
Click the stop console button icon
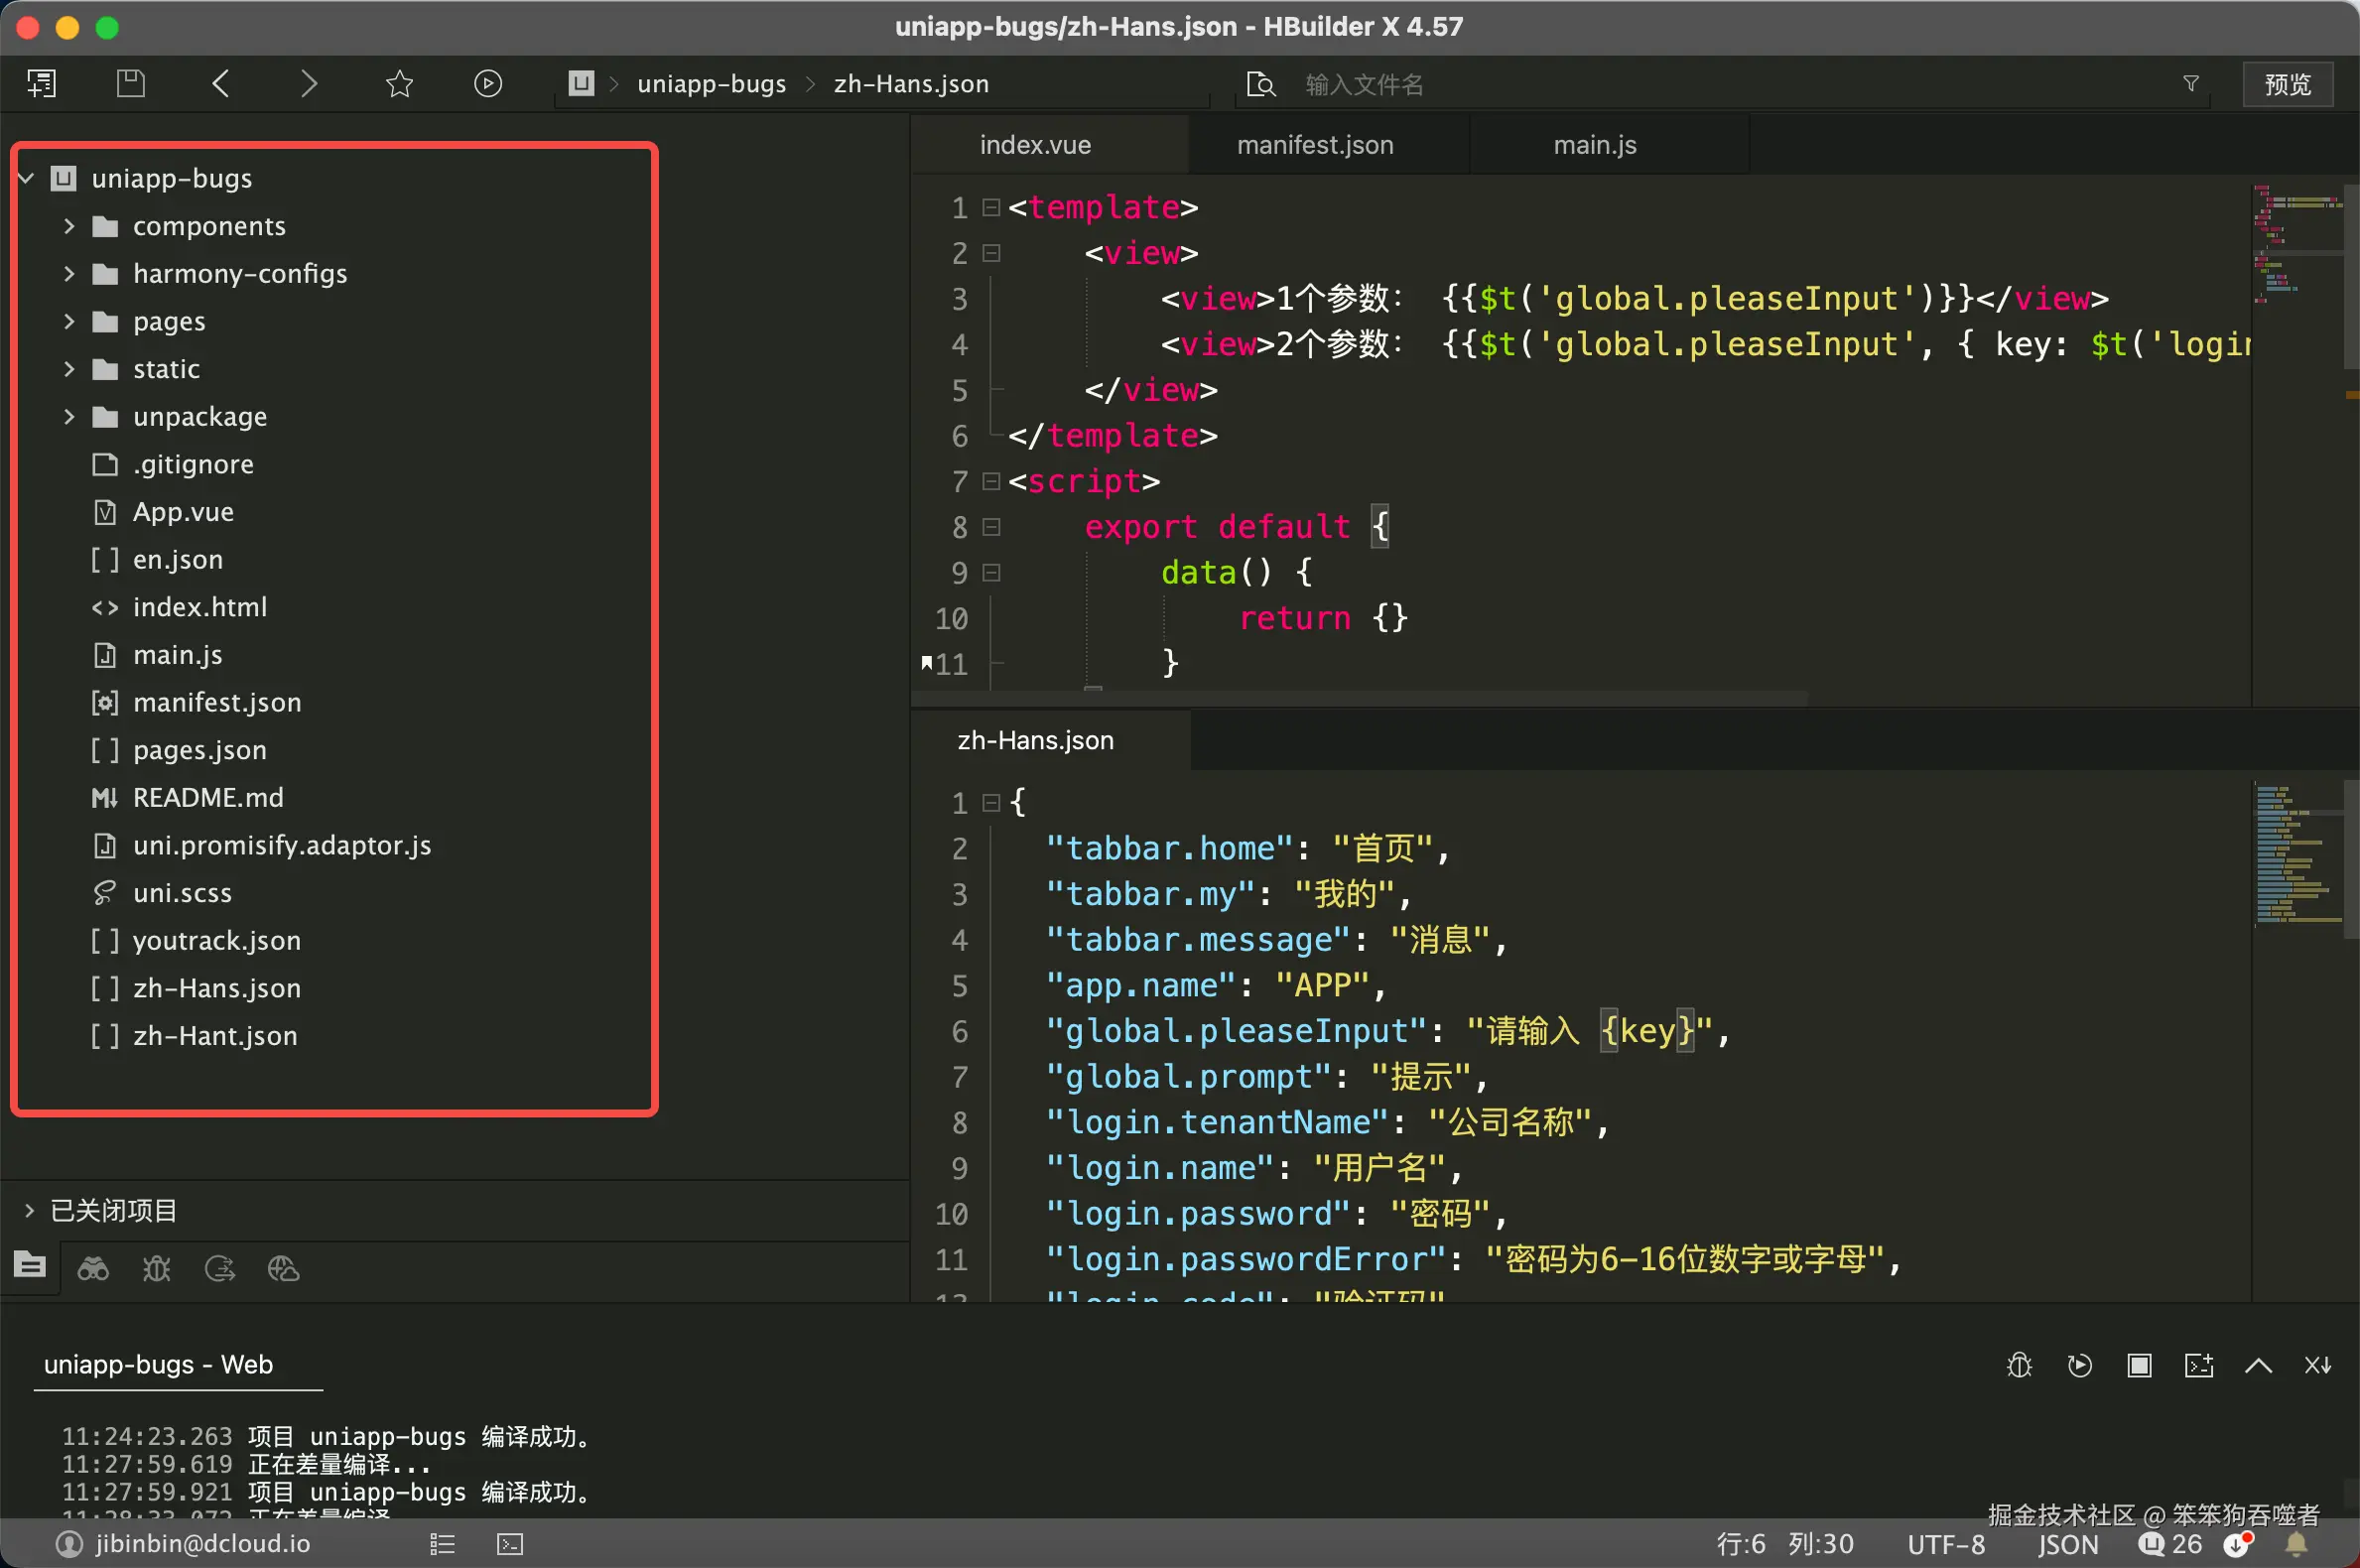coord(2139,1365)
